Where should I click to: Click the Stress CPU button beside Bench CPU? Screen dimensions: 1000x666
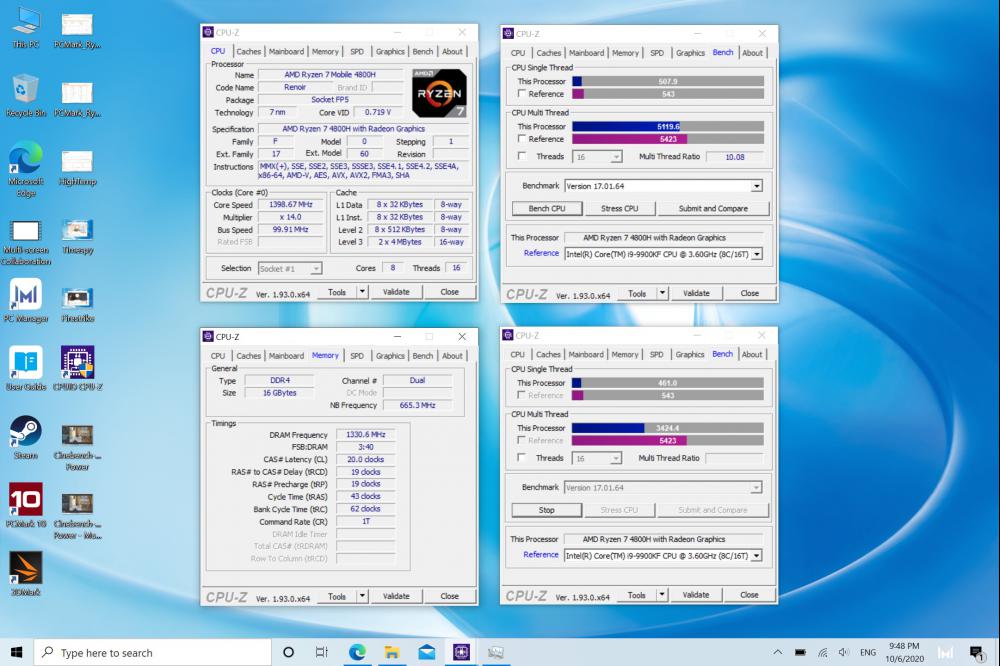click(x=619, y=209)
